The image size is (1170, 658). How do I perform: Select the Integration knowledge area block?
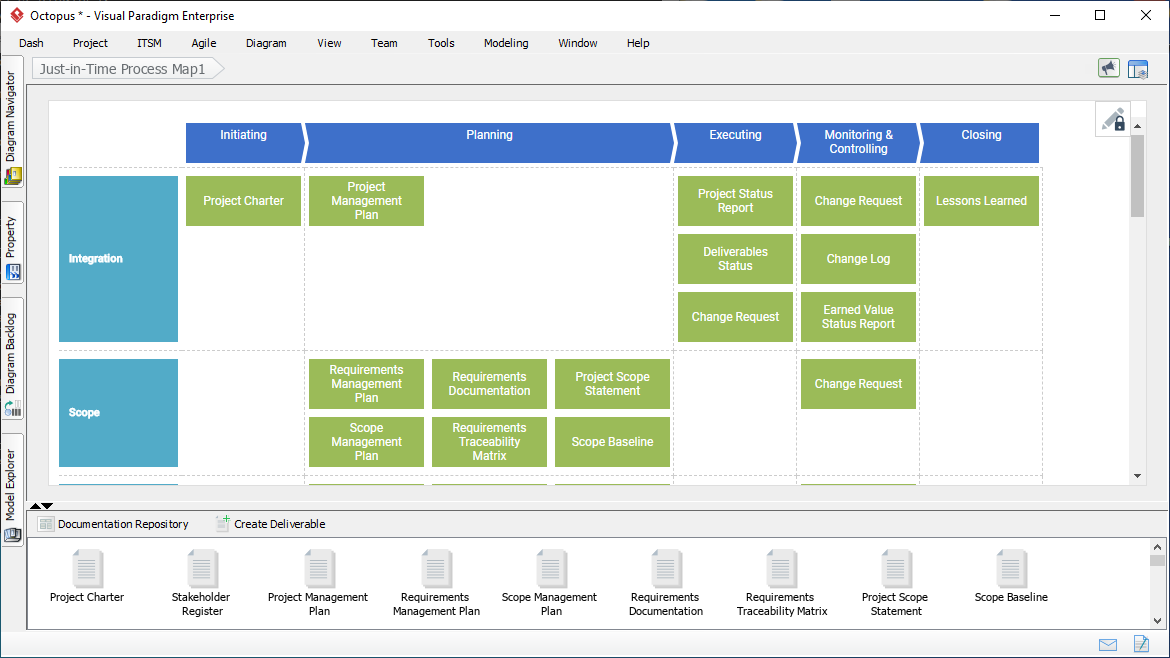coord(119,259)
